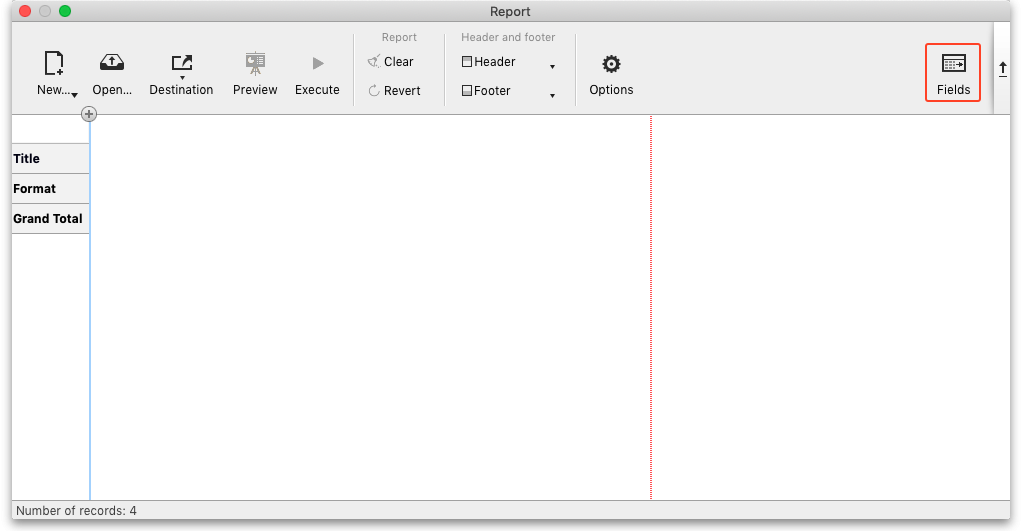Click the New report icon
This screenshot has height=531, width=1022.
pyautogui.click(x=53, y=64)
